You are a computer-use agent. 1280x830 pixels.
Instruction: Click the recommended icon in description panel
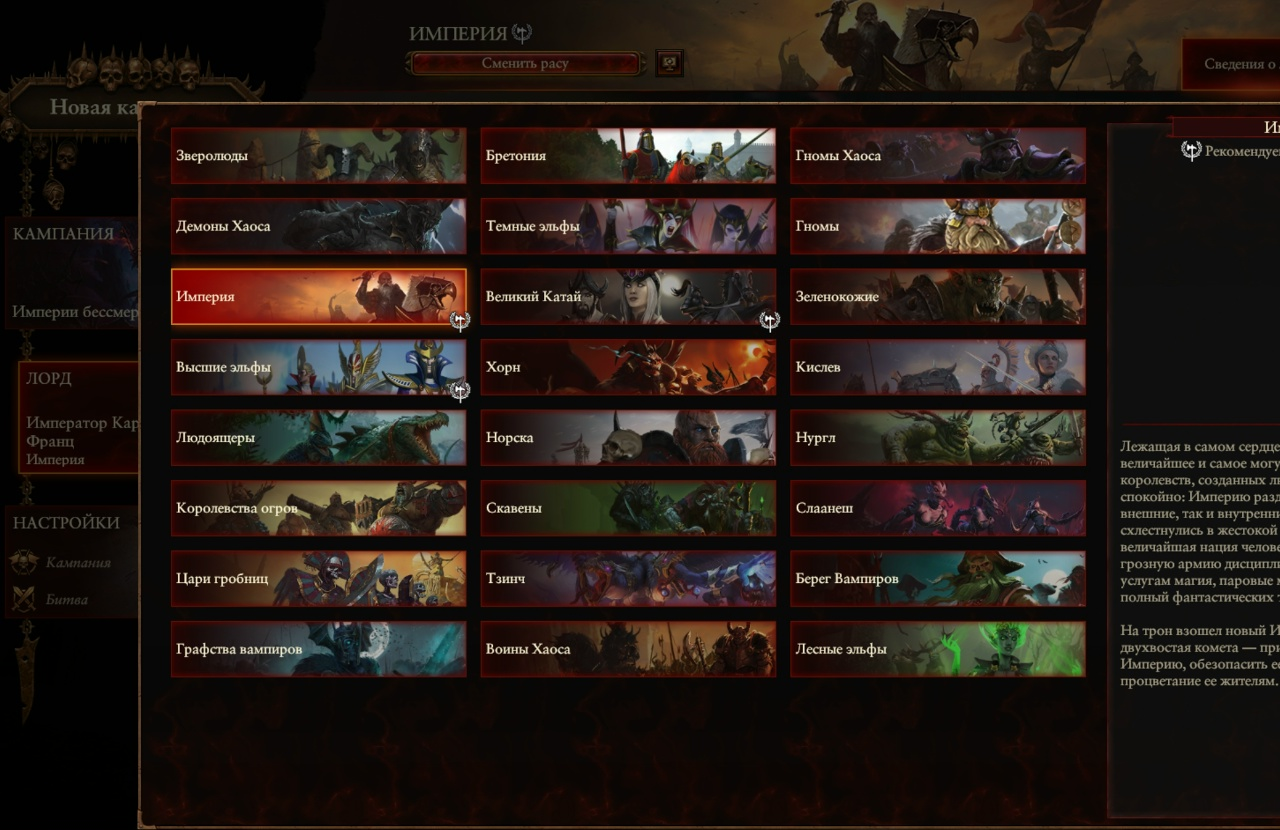(1191, 151)
